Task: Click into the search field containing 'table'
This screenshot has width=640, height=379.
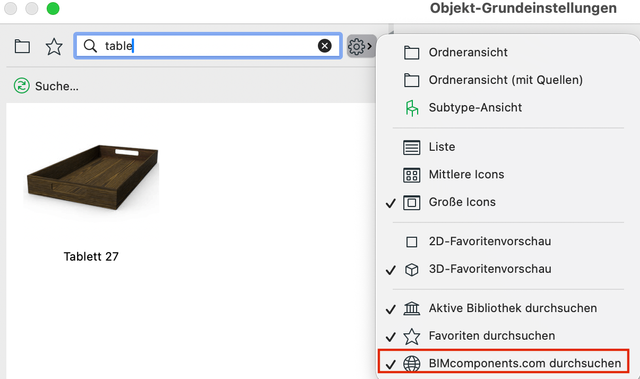Action: (208, 46)
